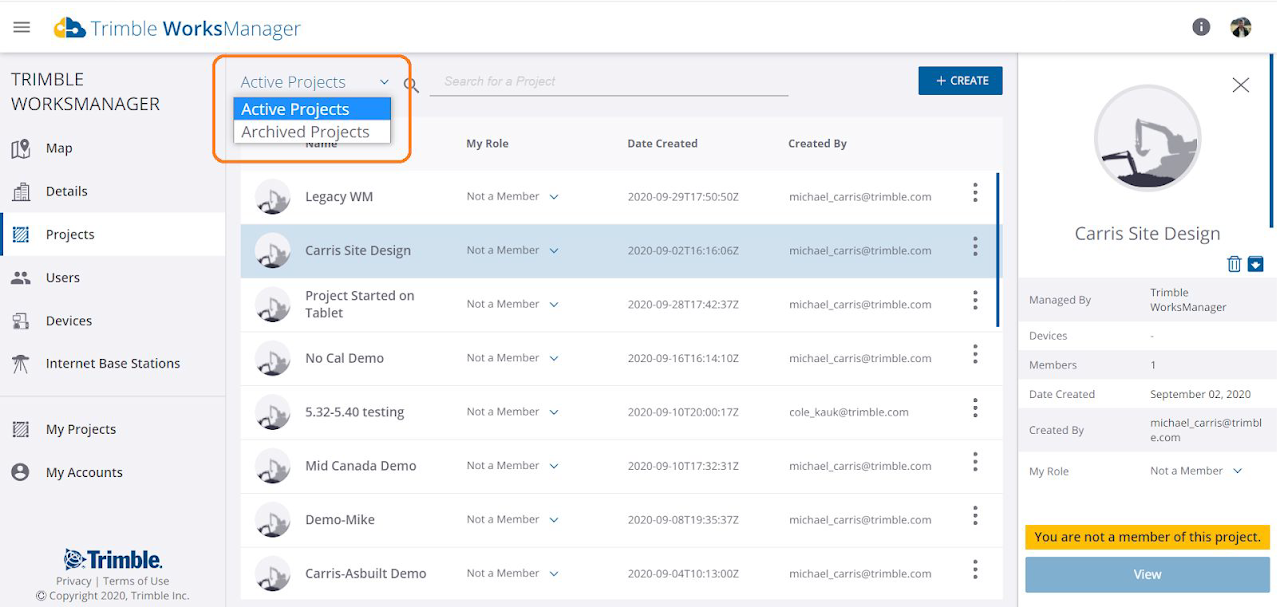Close the Carris Site Design details panel
This screenshot has width=1280, height=607.
tap(1241, 85)
